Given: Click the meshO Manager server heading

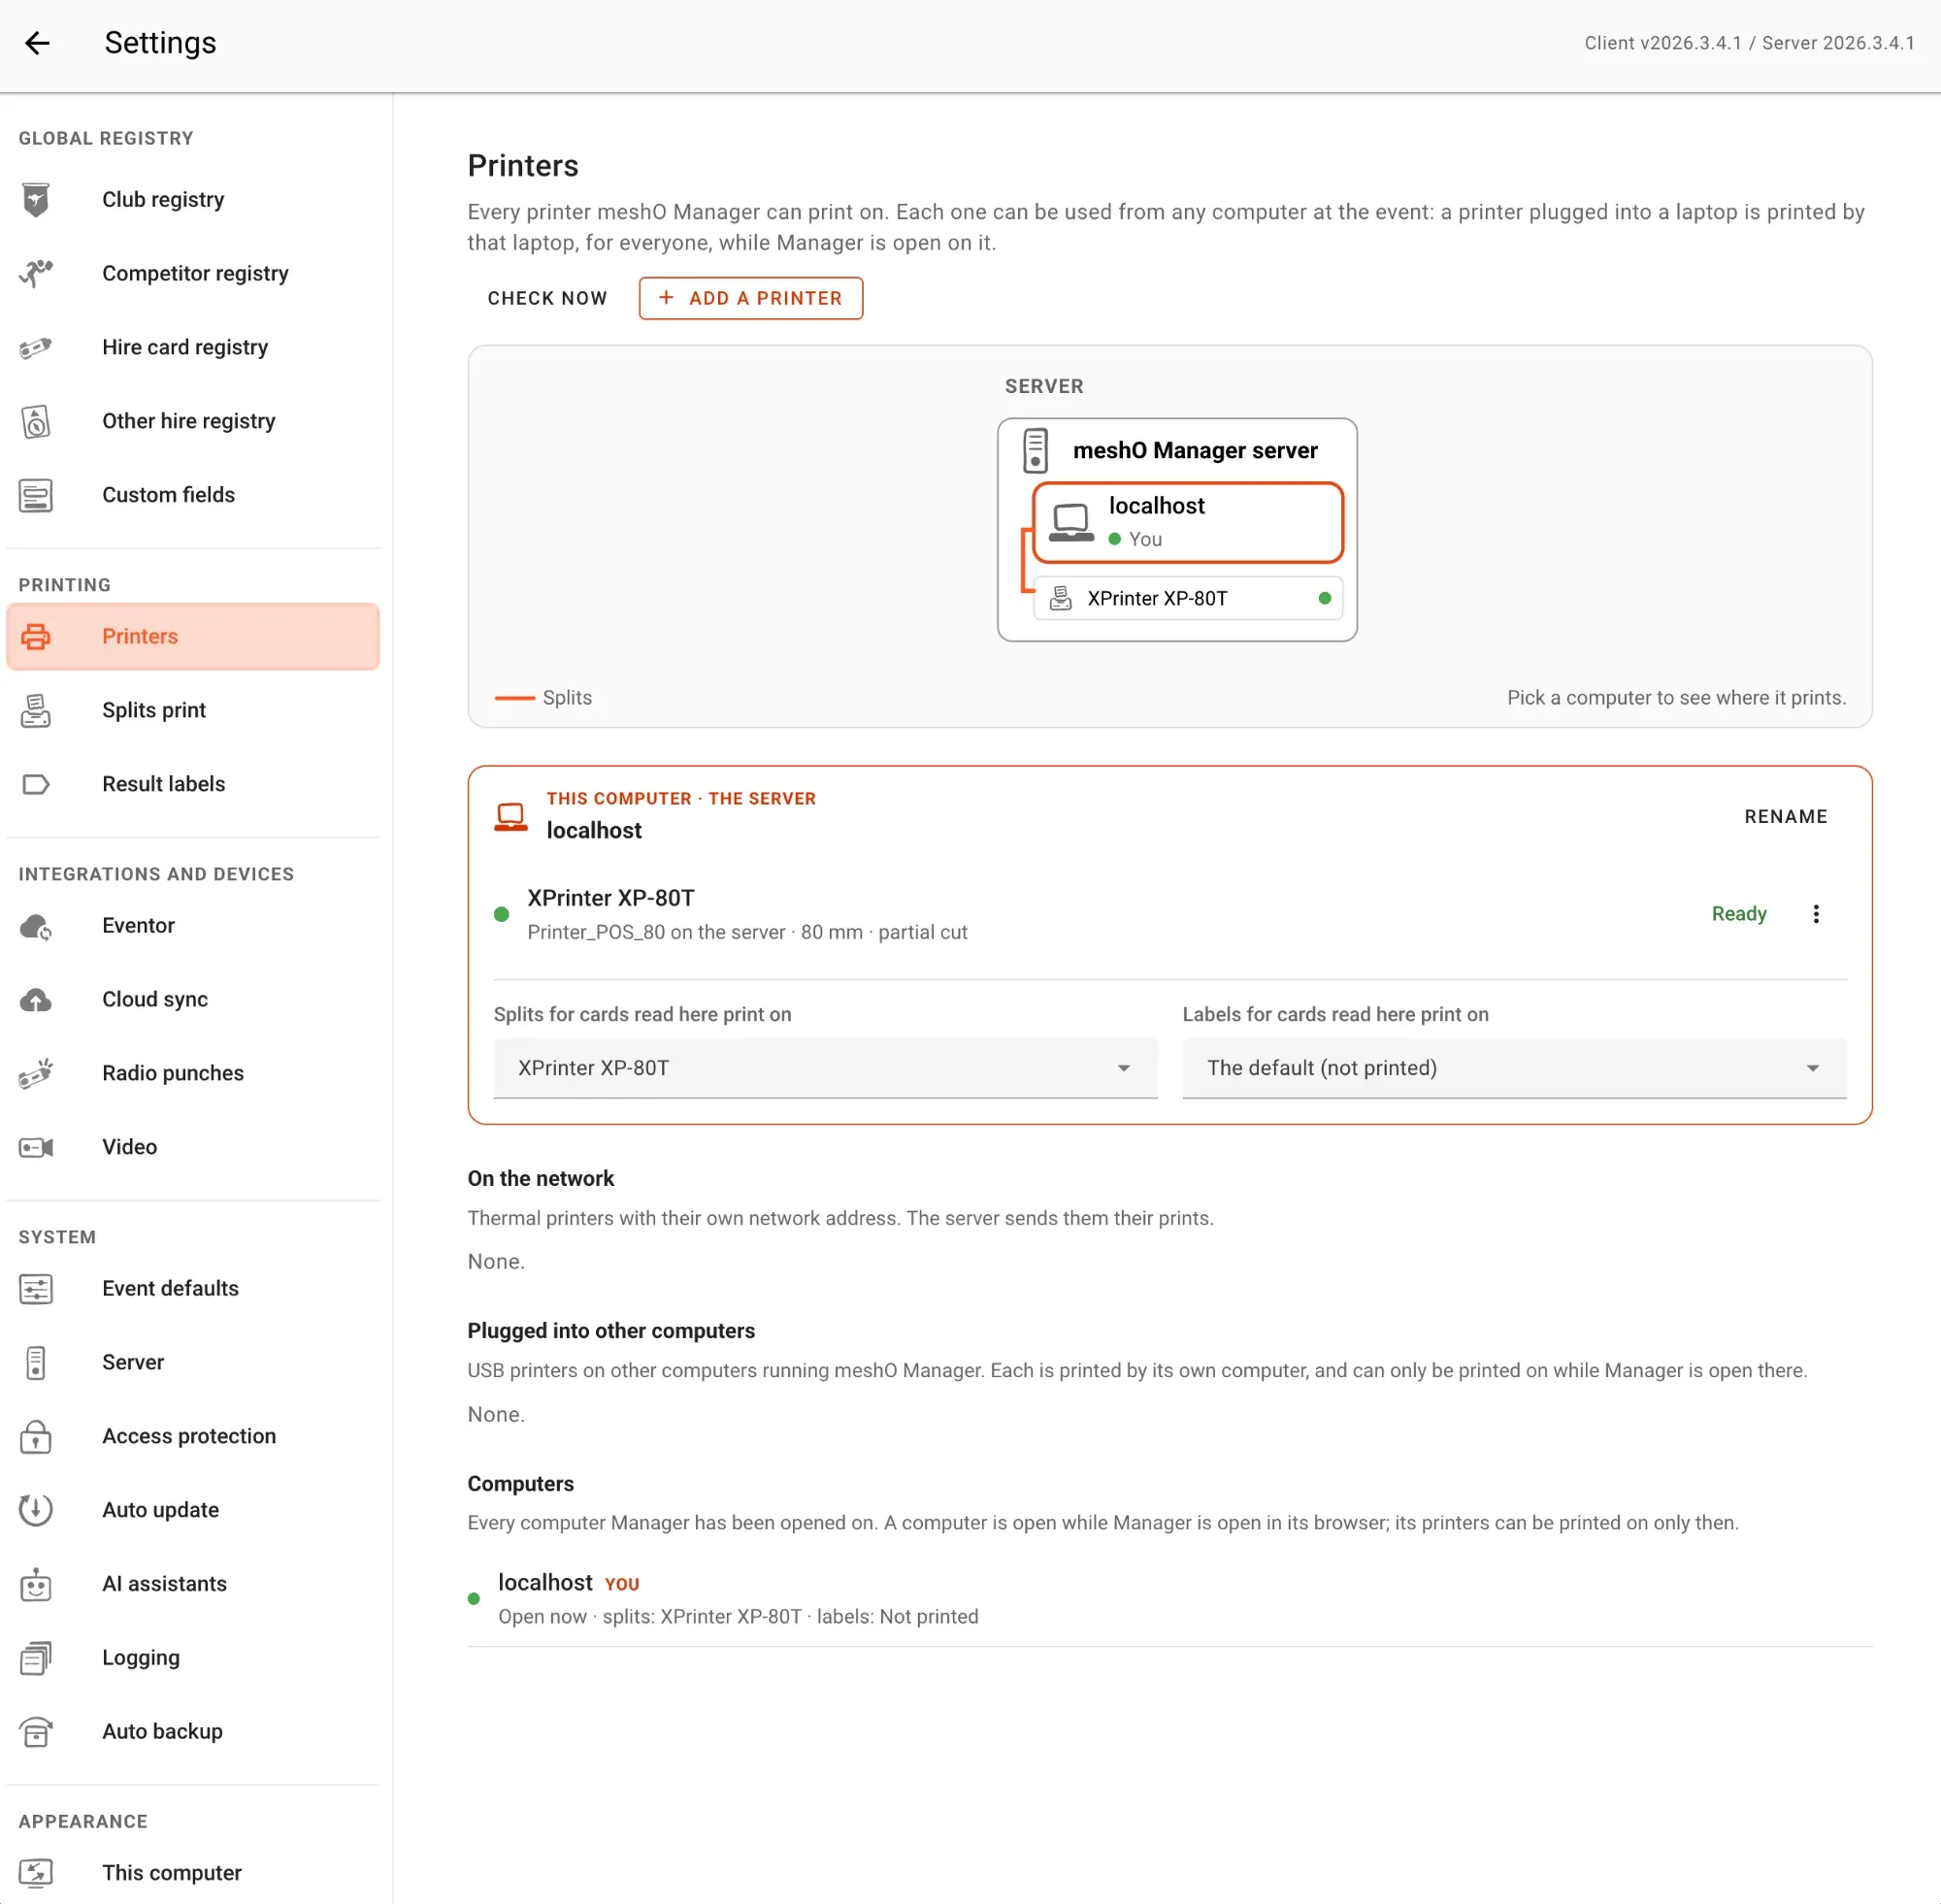Looking at the screenshot, I should 1195,450.
